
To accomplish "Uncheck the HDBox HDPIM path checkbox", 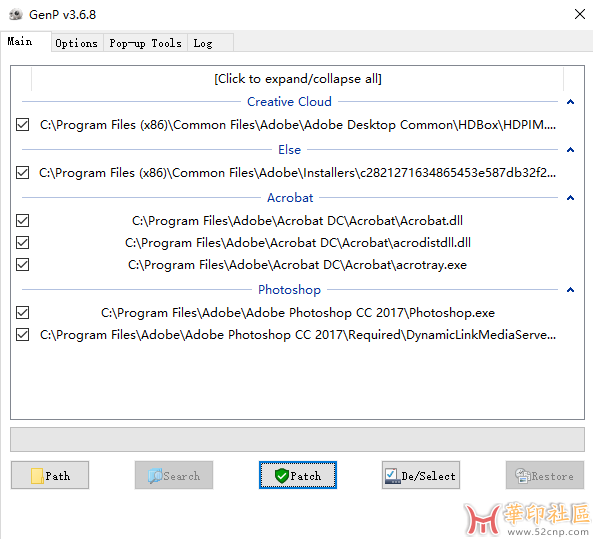I will (23, 124).
